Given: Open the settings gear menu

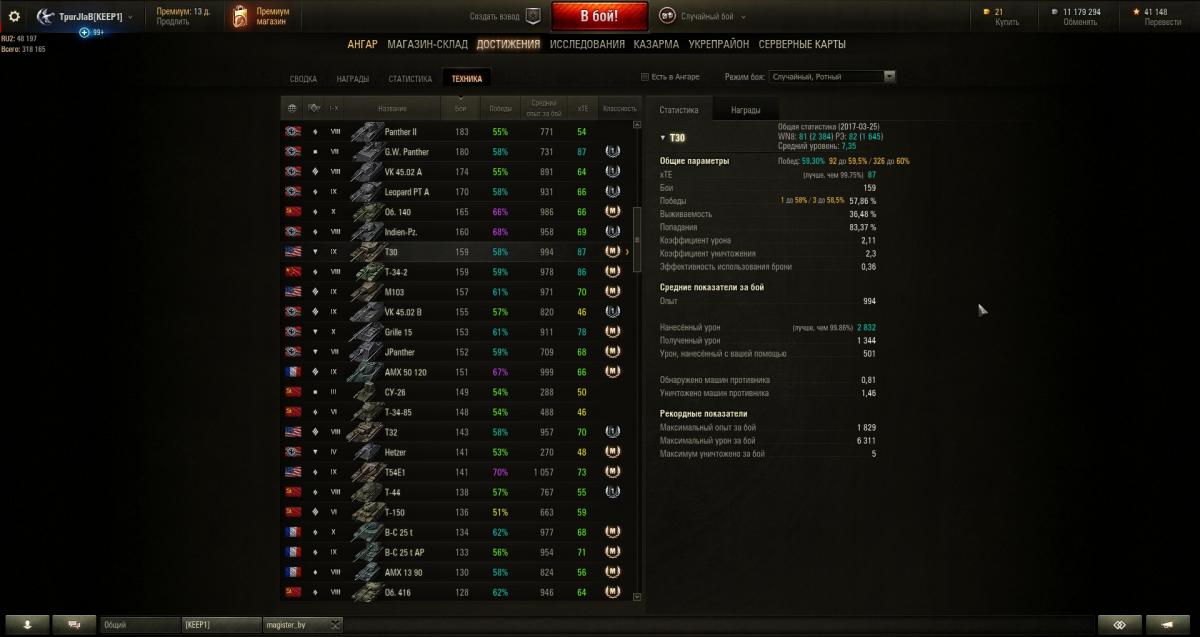Looking at the screenshot, I should click(x=14, y=16).
